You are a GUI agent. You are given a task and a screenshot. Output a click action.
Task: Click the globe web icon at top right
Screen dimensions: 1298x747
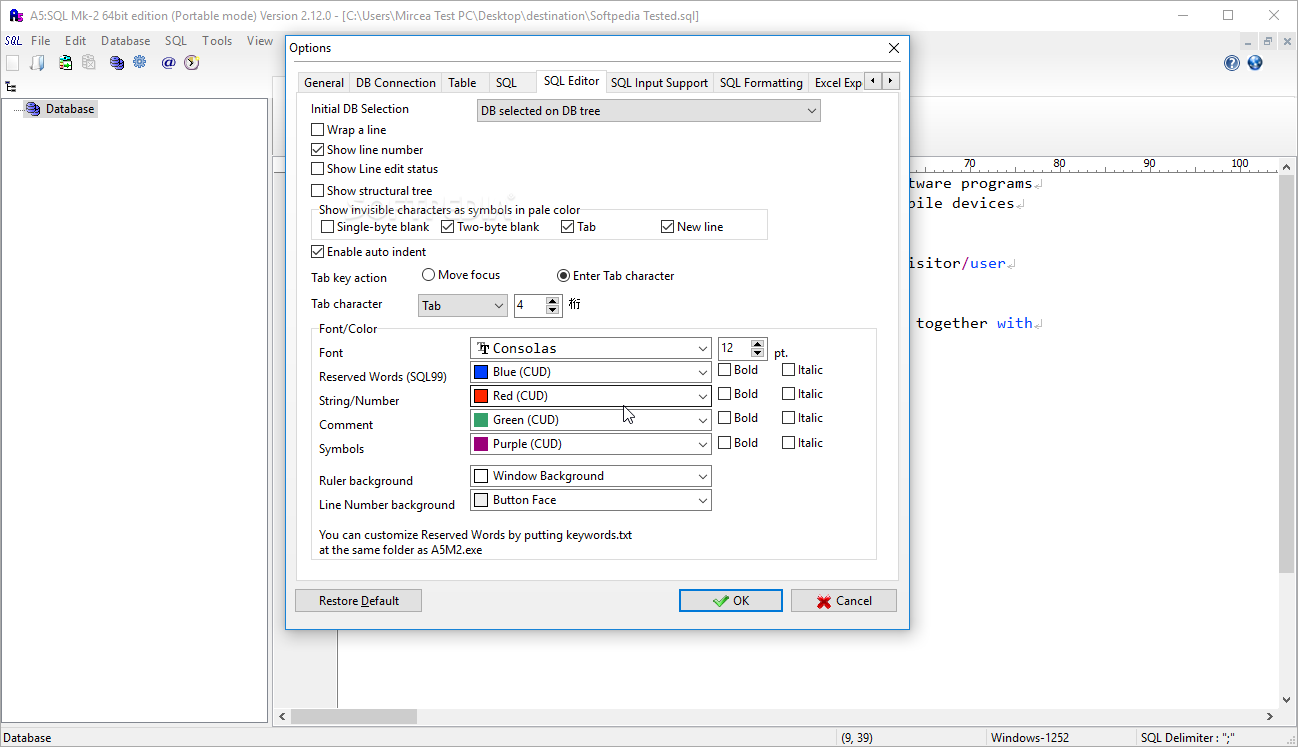tap(1255, 63)
